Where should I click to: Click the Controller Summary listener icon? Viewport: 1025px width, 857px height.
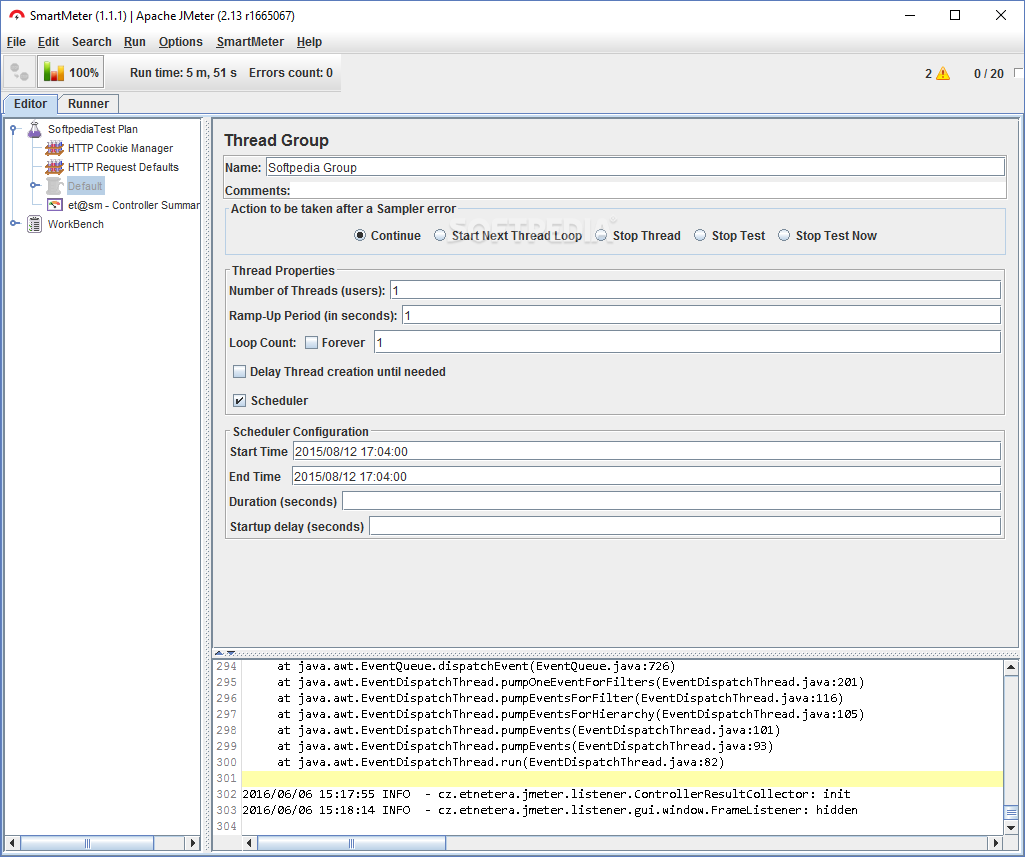tap(55, 205)
